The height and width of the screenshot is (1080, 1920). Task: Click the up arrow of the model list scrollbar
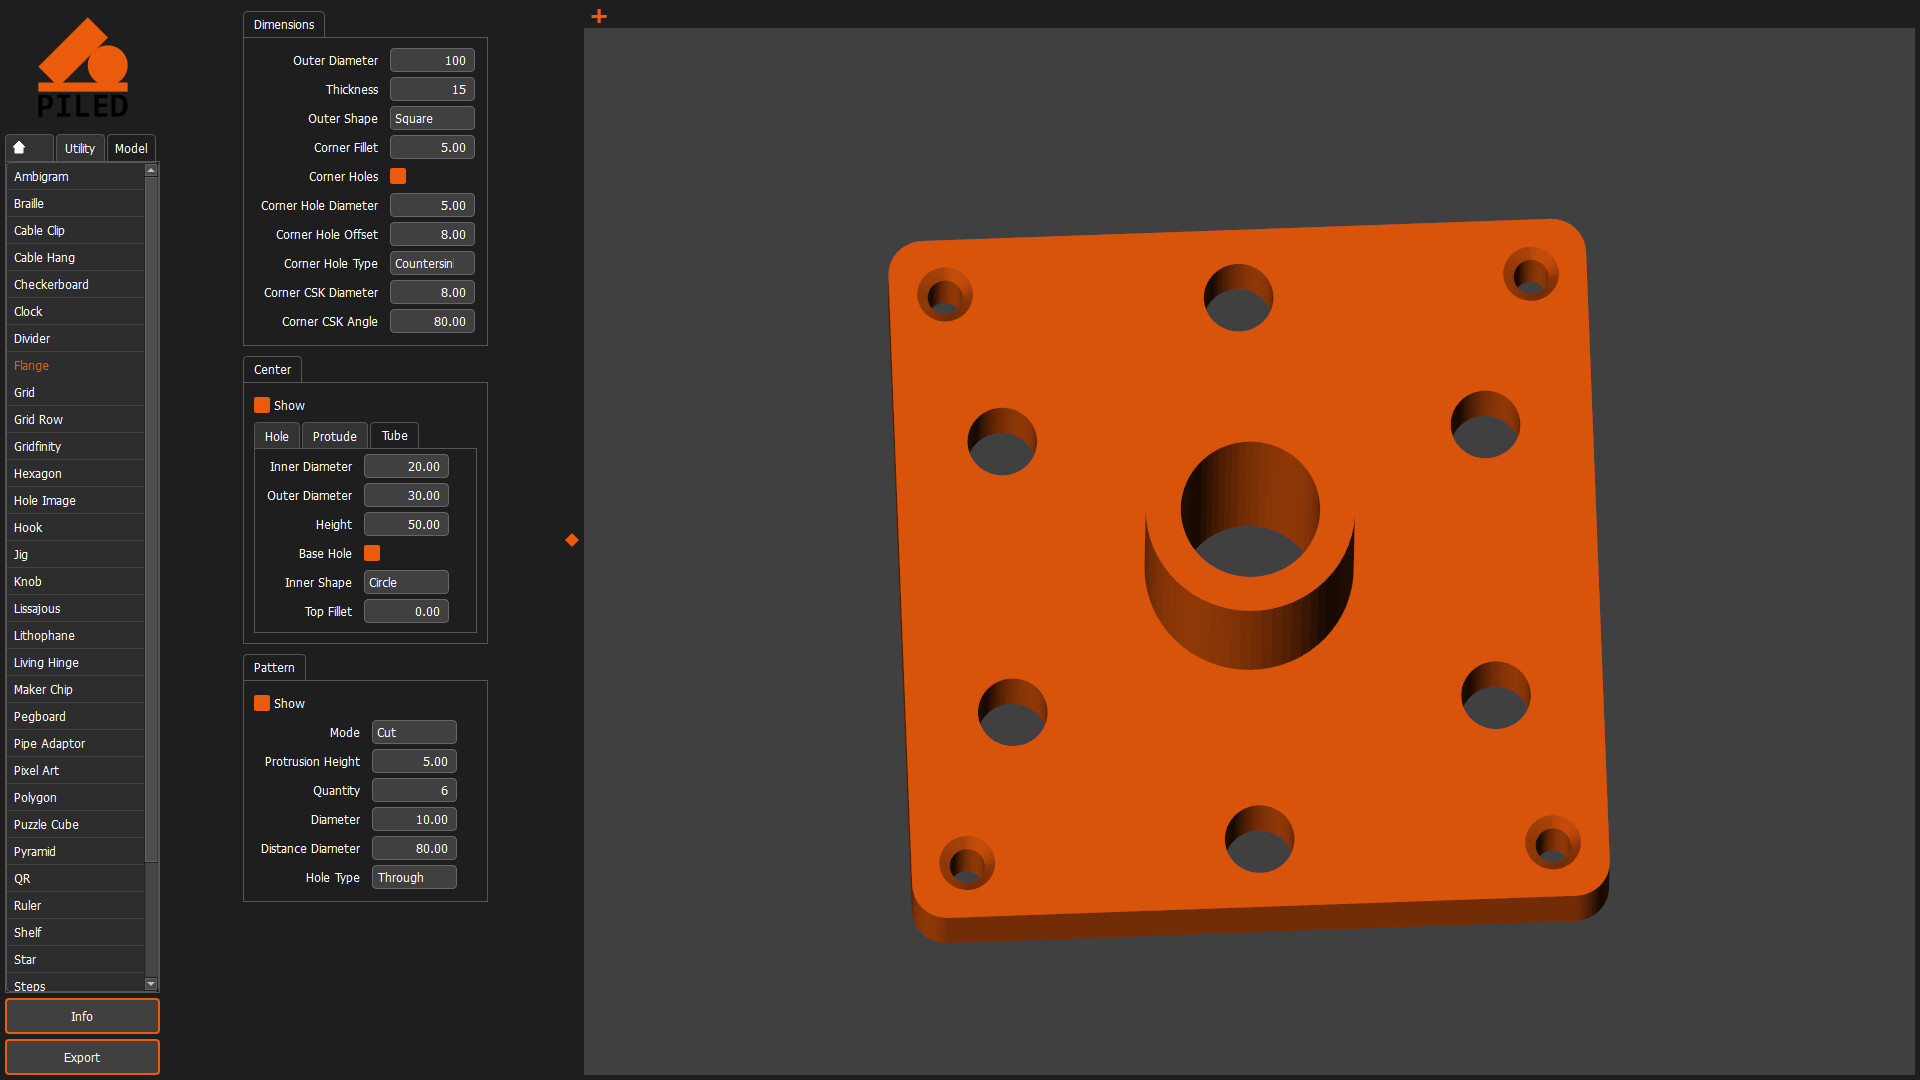coord(151,169)
